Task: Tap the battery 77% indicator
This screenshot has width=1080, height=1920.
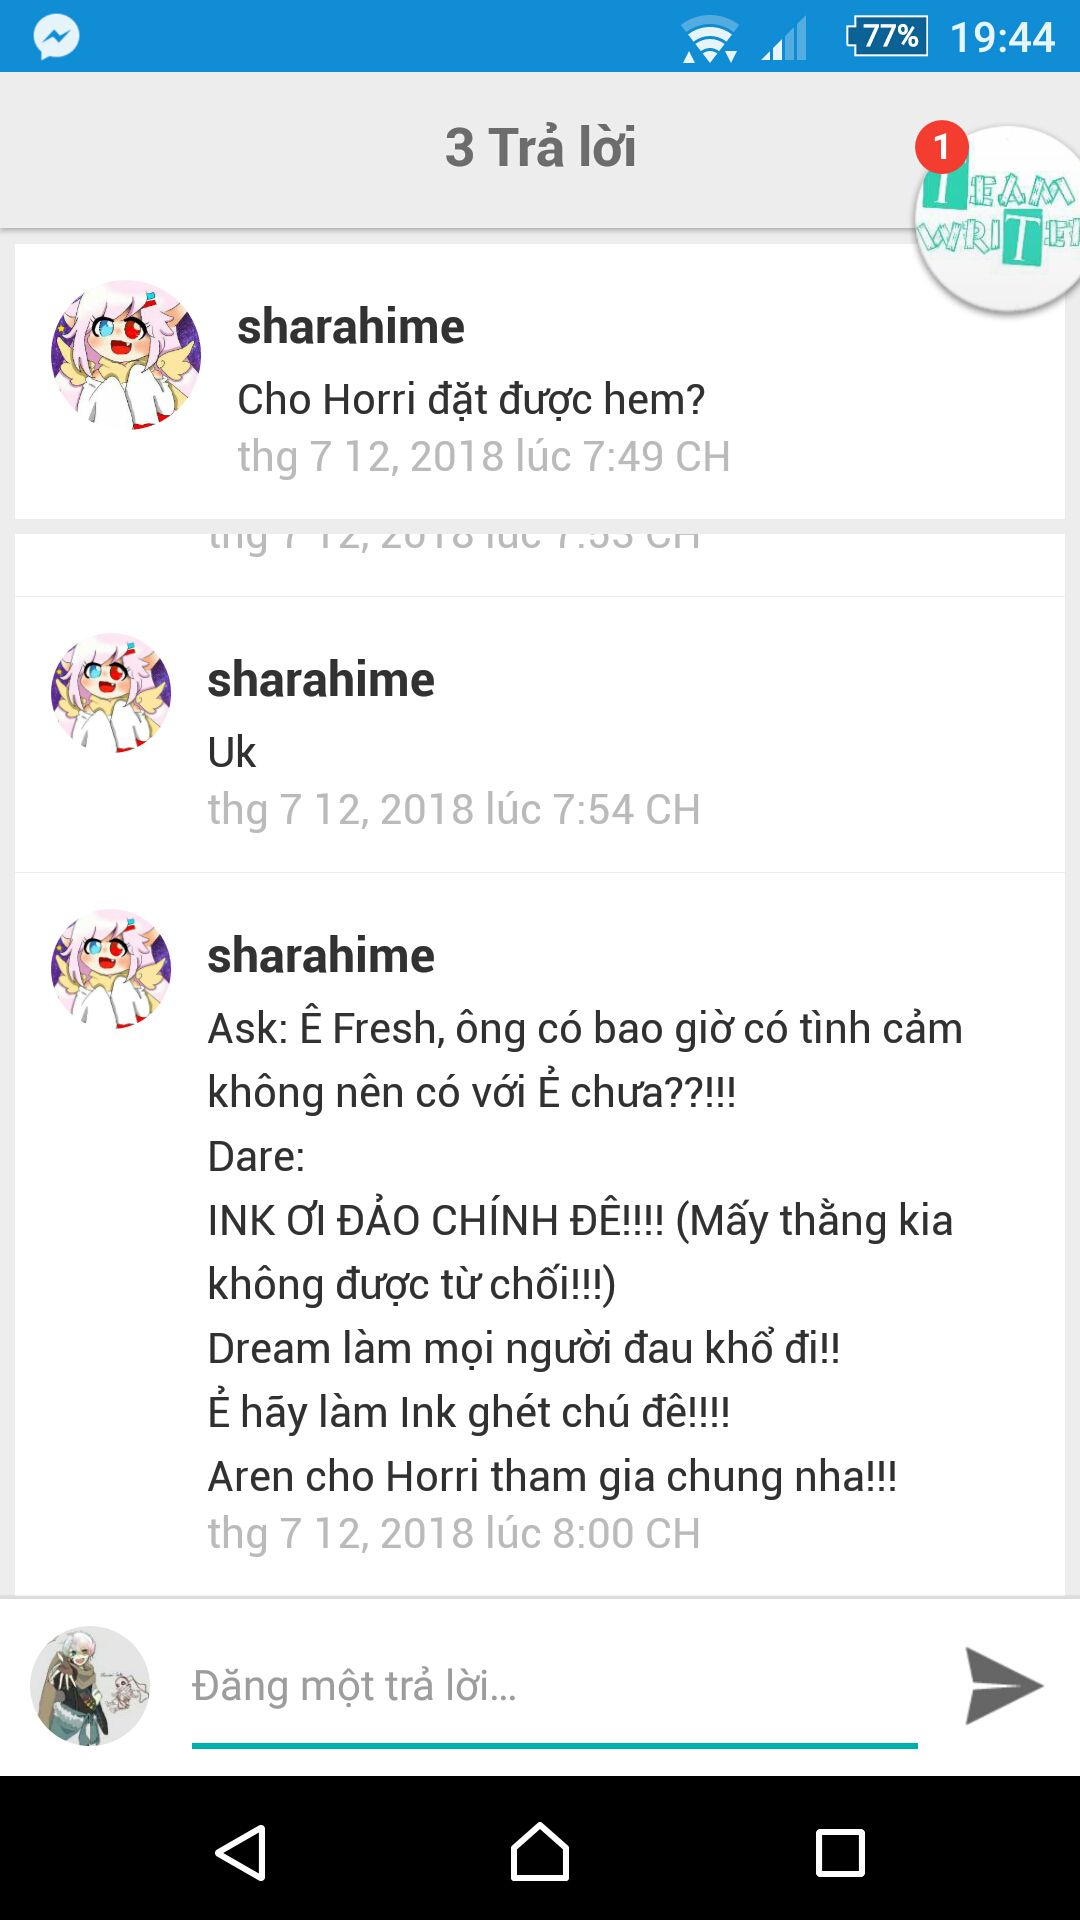Action: point(887,36)
